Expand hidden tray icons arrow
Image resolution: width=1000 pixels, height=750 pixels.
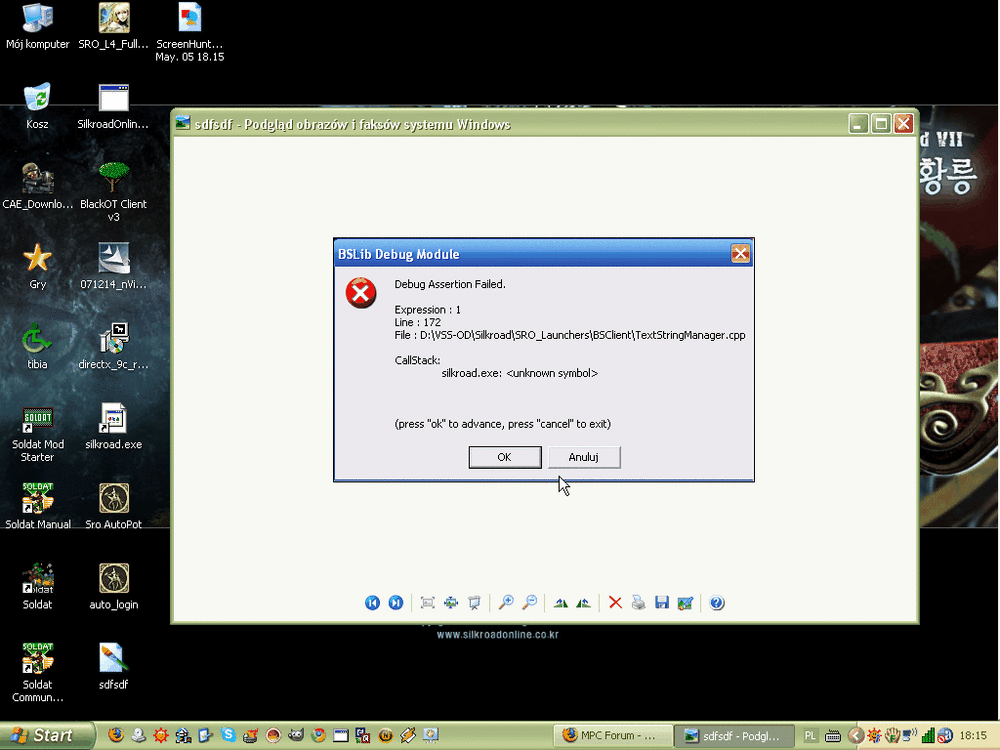856,736
